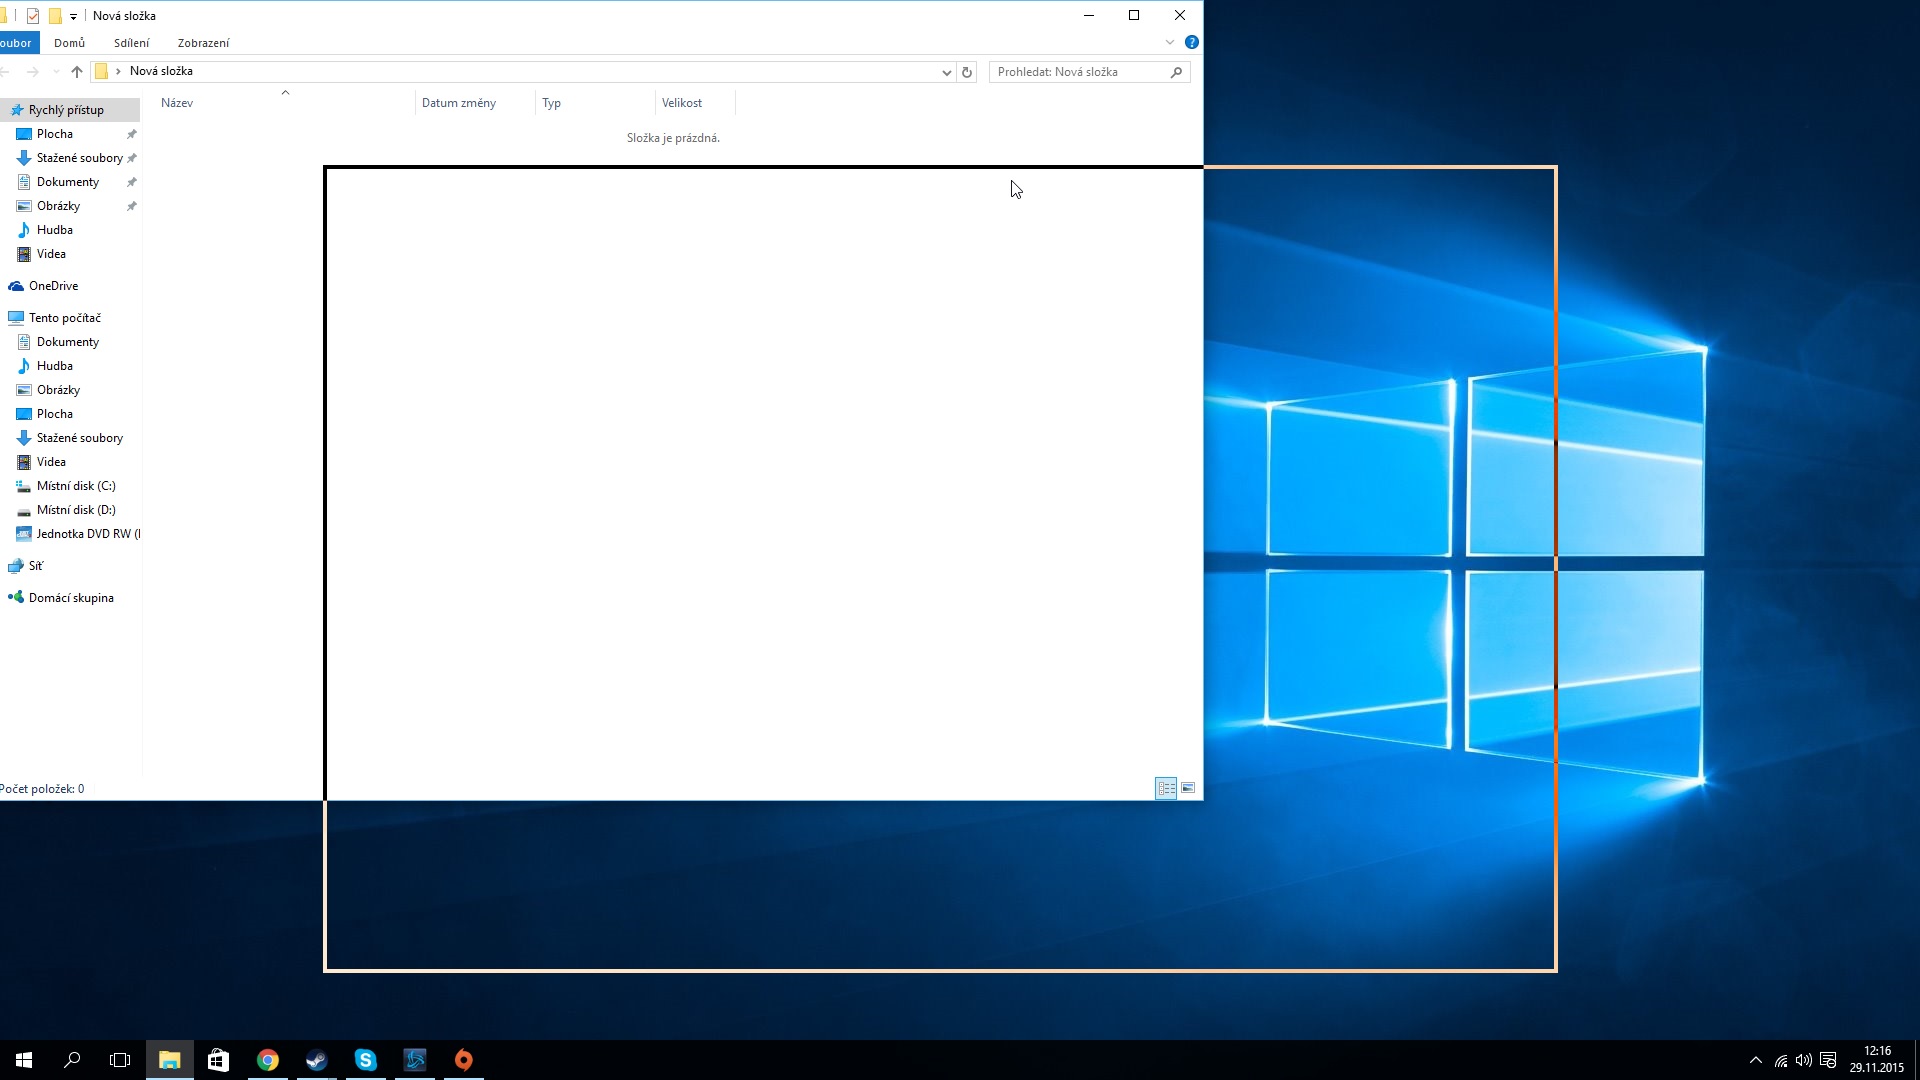Open the volume control in the system tray

point(1804,1060)
